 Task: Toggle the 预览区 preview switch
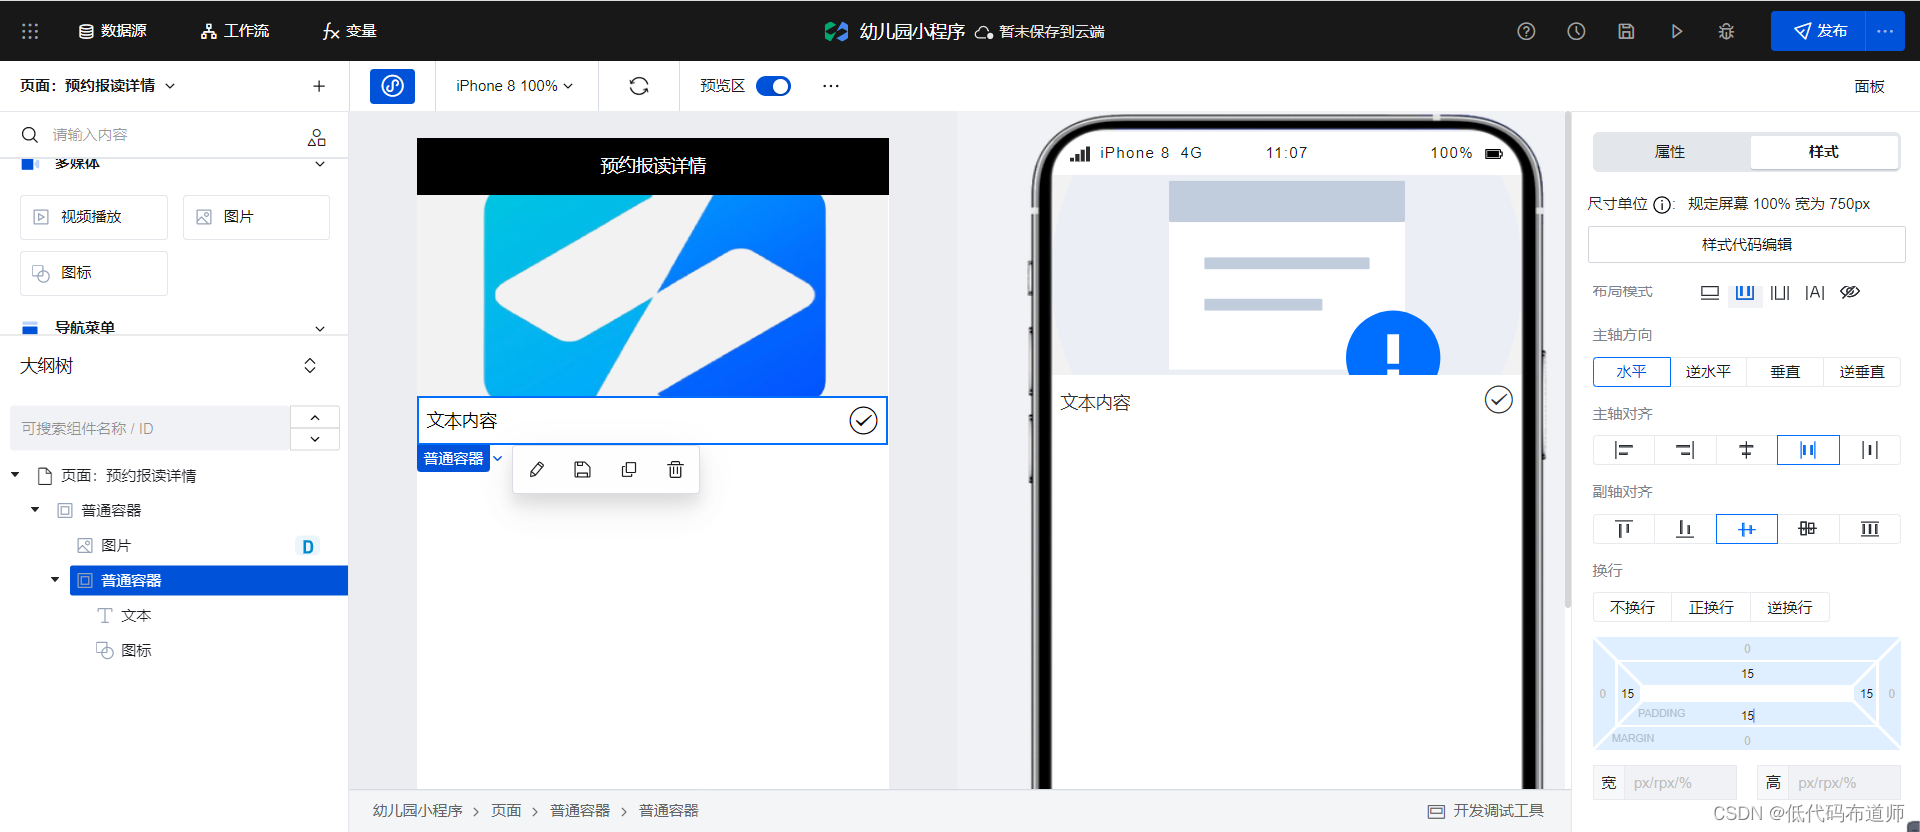[773, 86]
